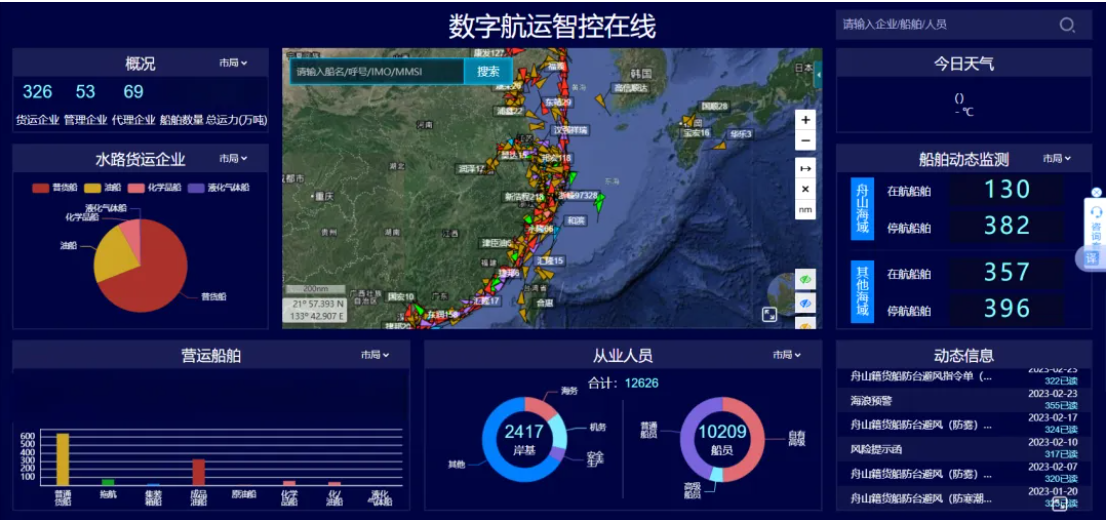The height and width of the screenshot is (520, 1110).
Task: Click the magnifier search icon at top right
Action: [1067, 25]
